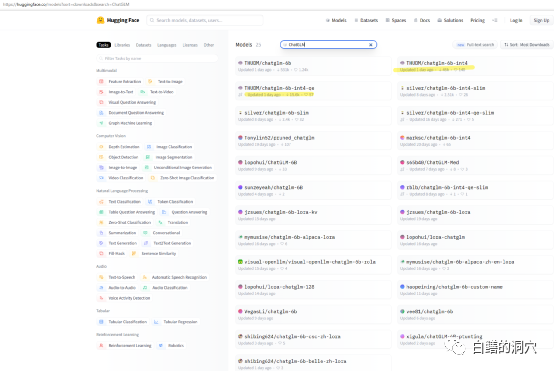Screen dimensions: 554x371
Task: Click in the ChatGLM model filter box
Action: (328, 45)
